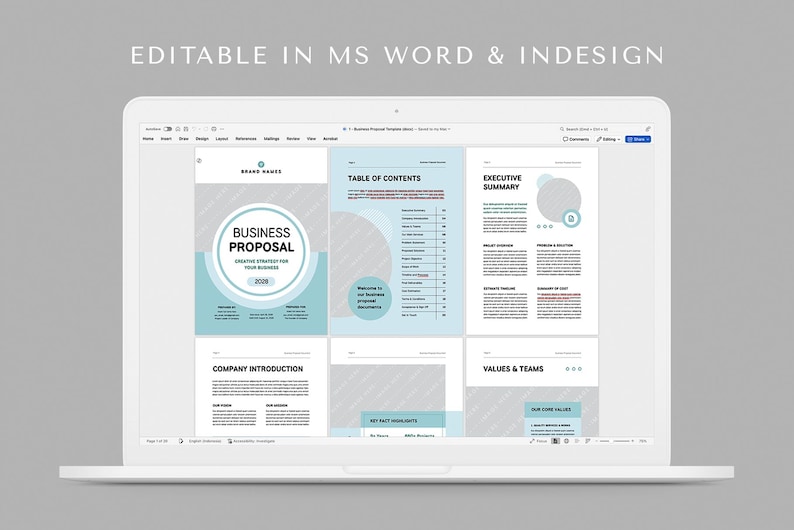Click the Brand Names logo on cover page

click(x=261, y=168)
